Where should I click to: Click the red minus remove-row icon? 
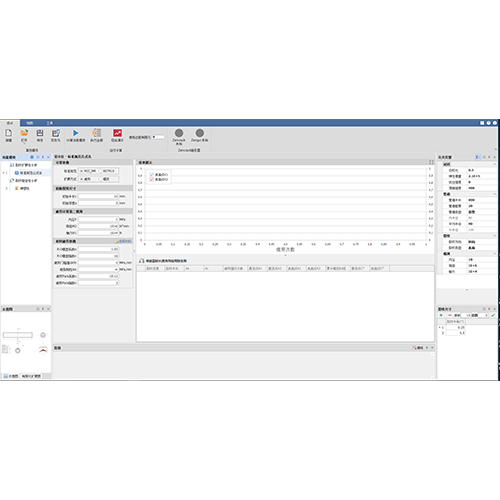click(x=450, y=315)
